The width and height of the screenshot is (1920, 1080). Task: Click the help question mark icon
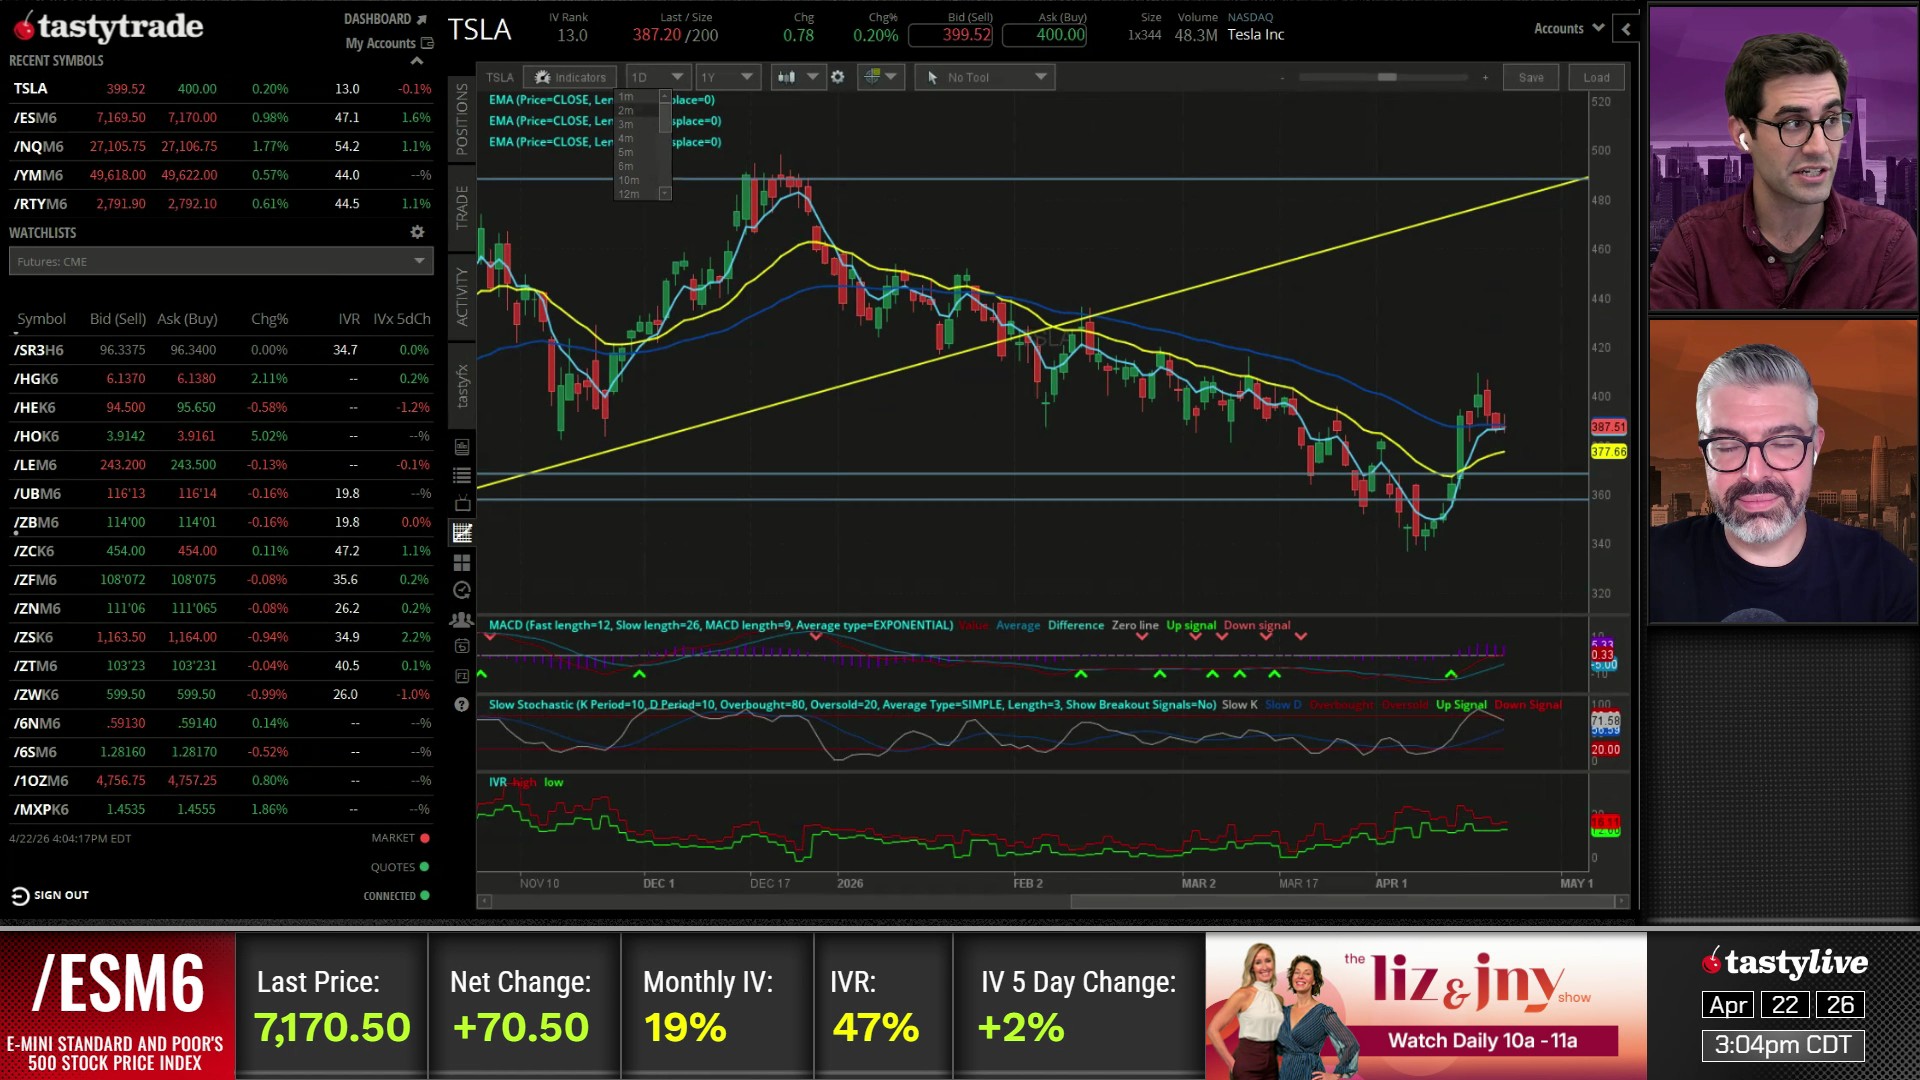pyautogui.click(x=462, y=705)
